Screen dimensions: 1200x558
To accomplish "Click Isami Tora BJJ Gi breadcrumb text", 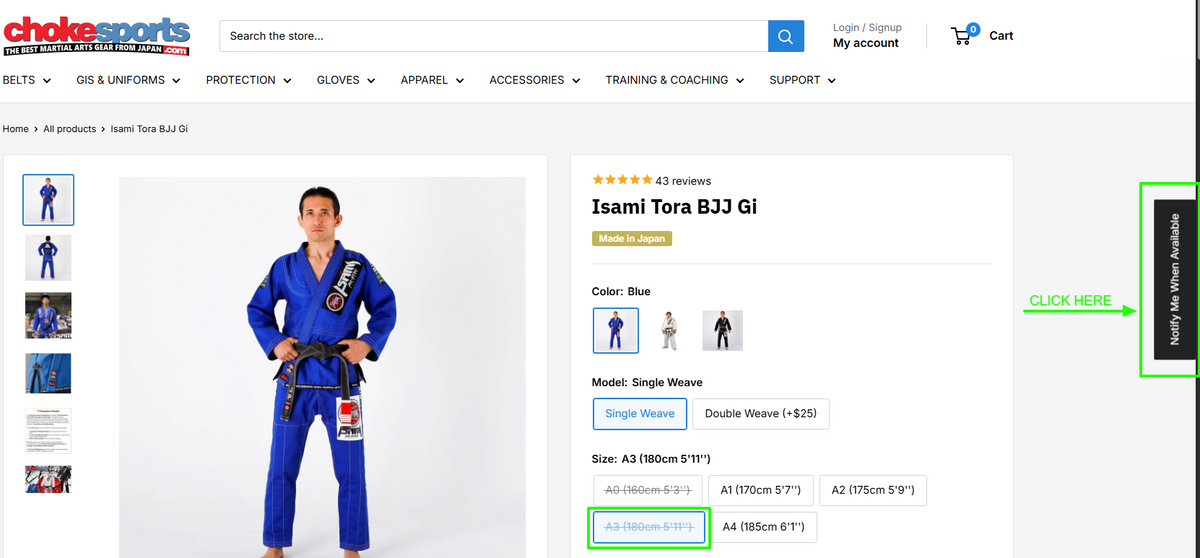I will point(149,129).
